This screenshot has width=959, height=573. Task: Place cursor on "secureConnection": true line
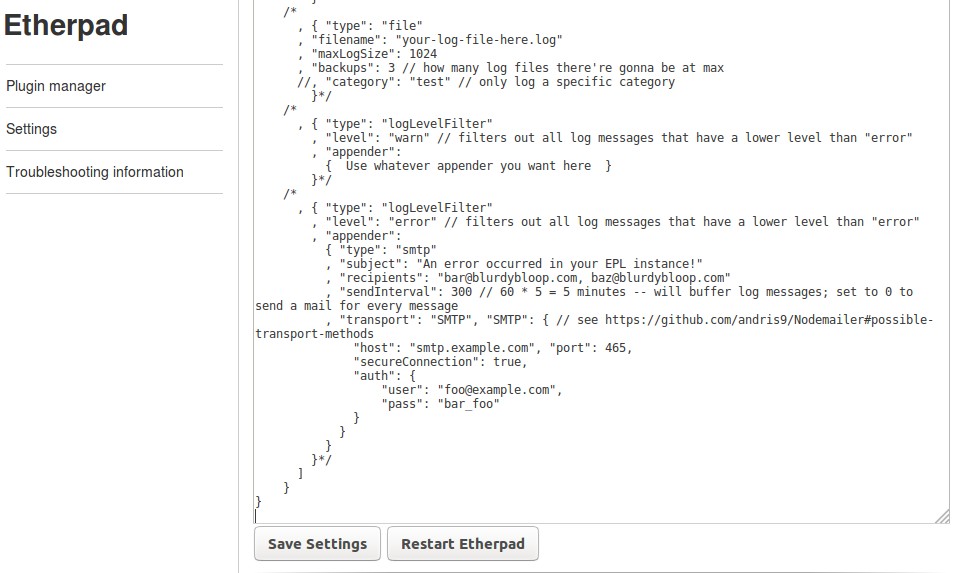click(x=440, y=362)
